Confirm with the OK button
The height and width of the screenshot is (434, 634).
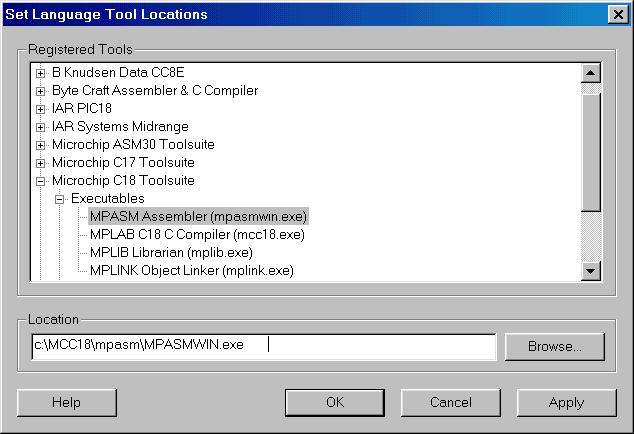click(x=335, y=403)
